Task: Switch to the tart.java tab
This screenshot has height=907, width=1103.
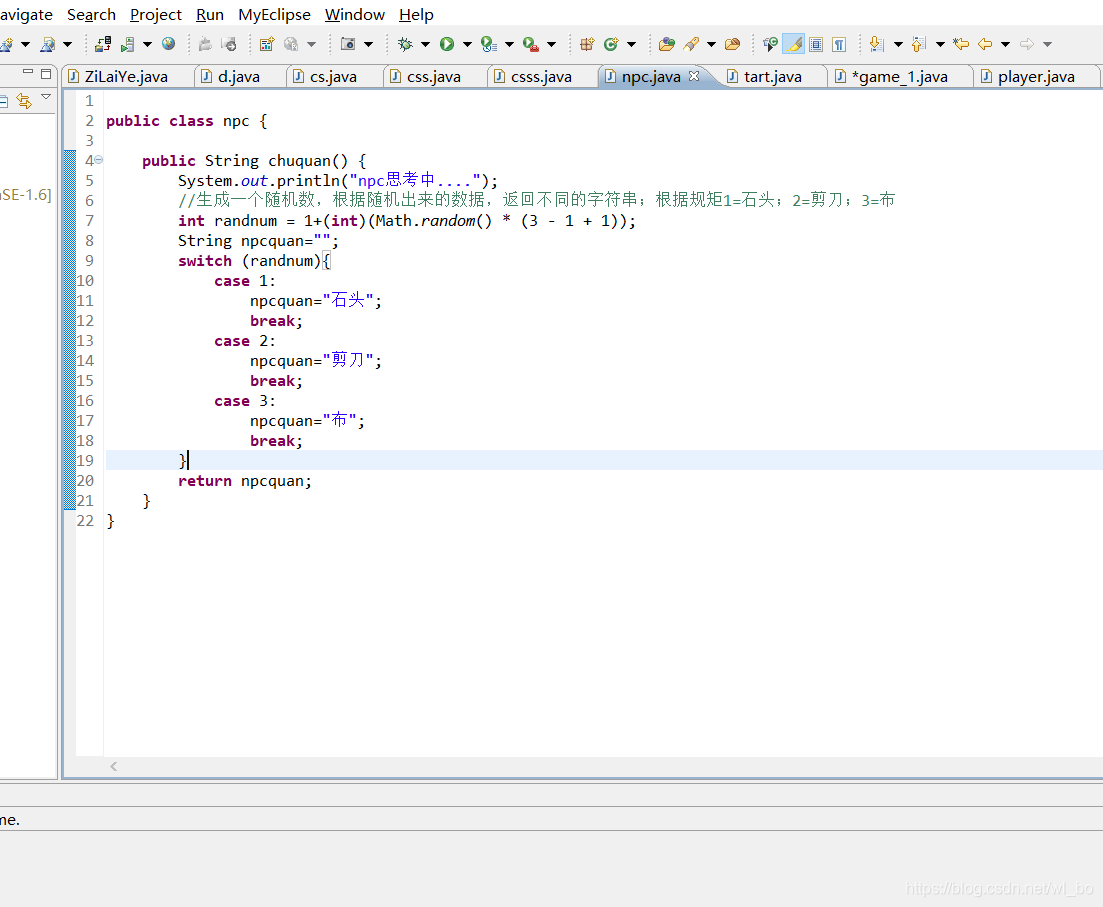Action: pyautogui.click(x=772, y=77)
